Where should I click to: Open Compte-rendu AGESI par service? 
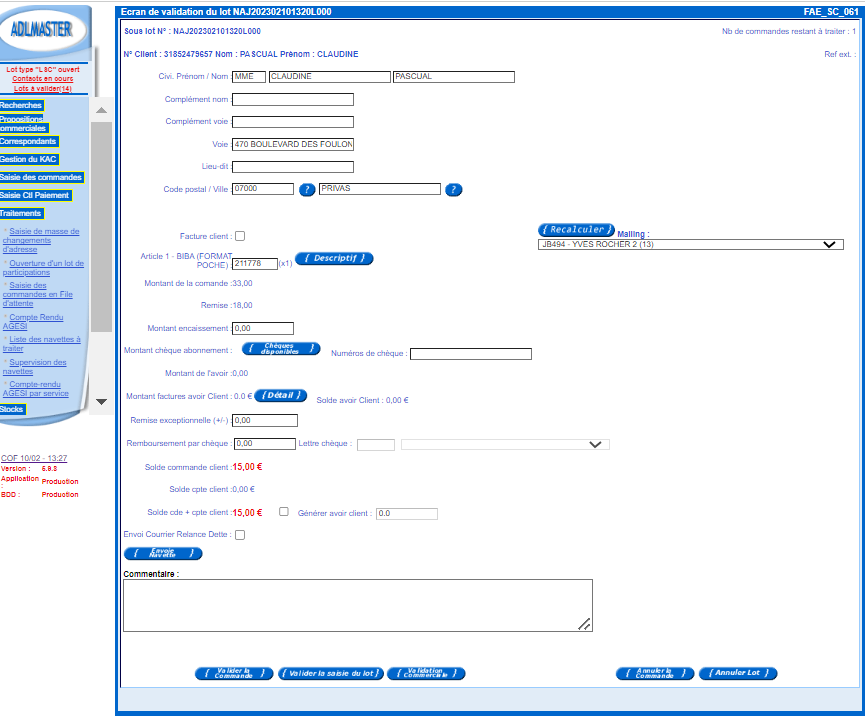pos(35,389)
